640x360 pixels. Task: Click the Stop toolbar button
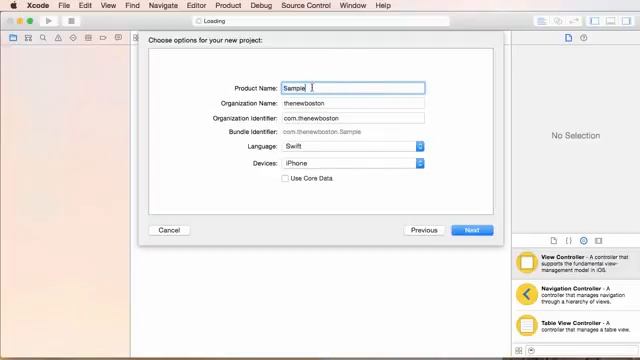tap(71, 21)
